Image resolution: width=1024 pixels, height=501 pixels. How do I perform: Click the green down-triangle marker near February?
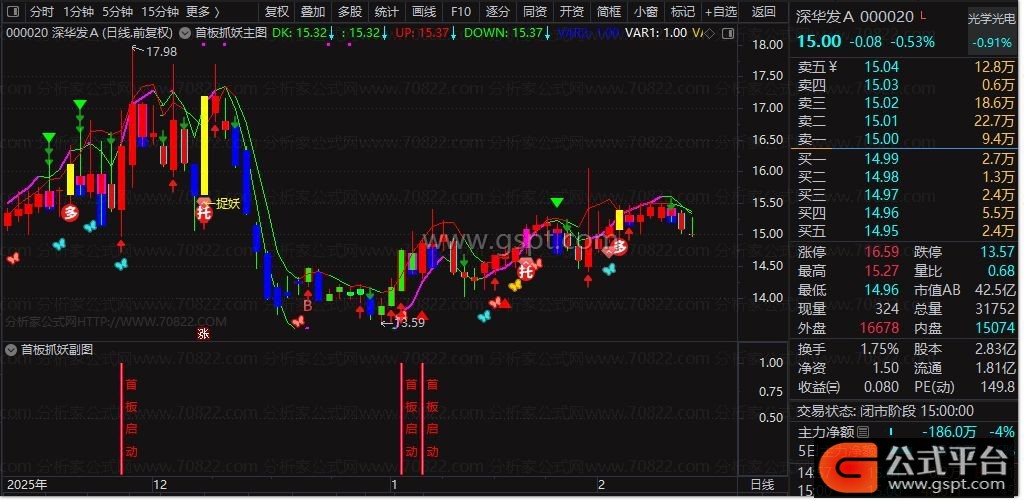(556, 204)
